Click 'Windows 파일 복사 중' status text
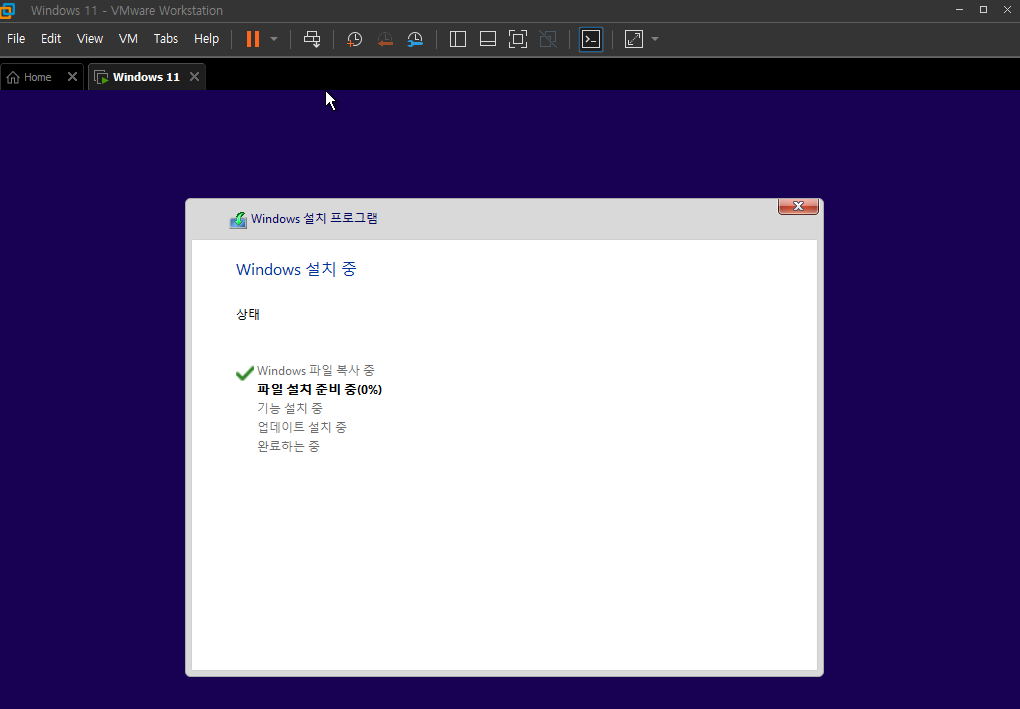The image size is (1020, 709). [x=315, y=371]
